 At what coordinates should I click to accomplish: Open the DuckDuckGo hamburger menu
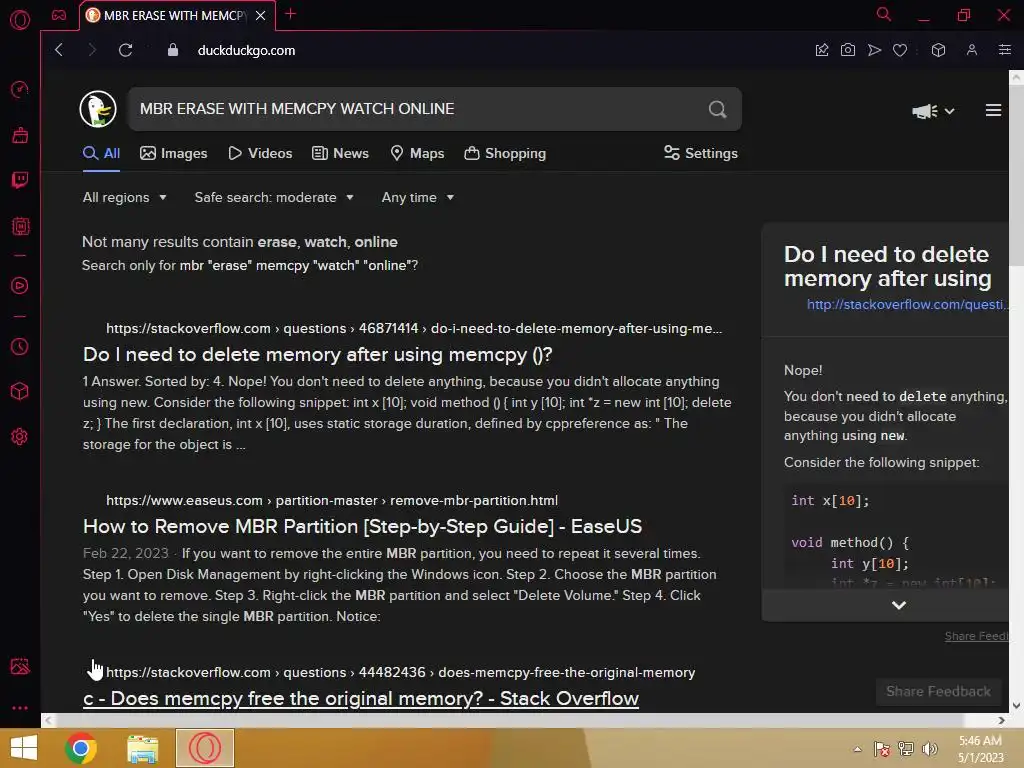coord(993,110)
